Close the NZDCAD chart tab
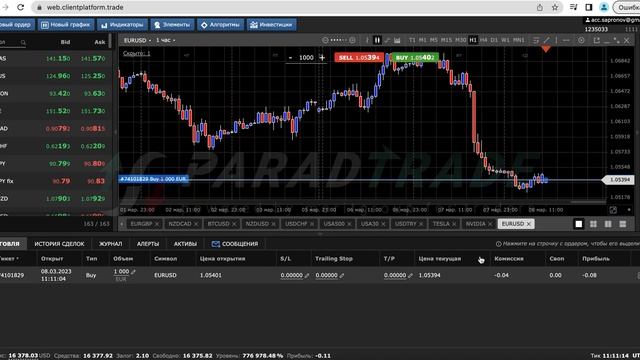The height and width of the screenshot is (360, 640). tap(196, 224)
